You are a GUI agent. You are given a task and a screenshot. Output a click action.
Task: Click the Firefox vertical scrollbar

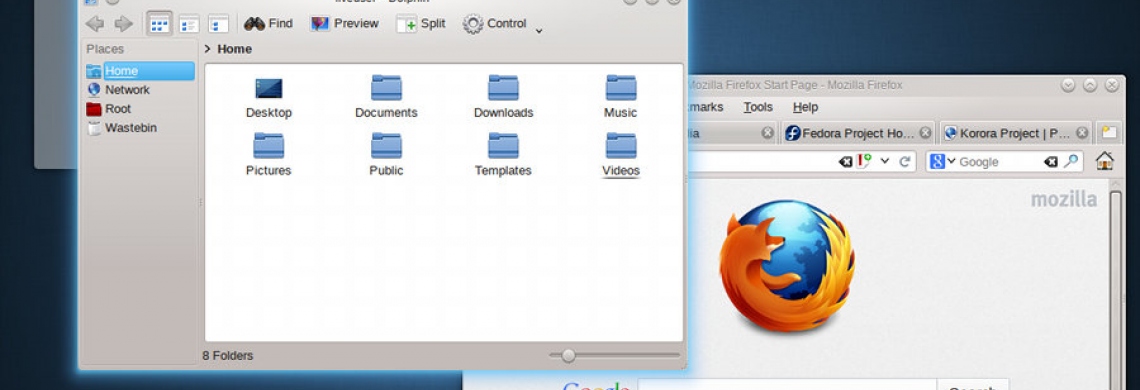(1115, 291)
